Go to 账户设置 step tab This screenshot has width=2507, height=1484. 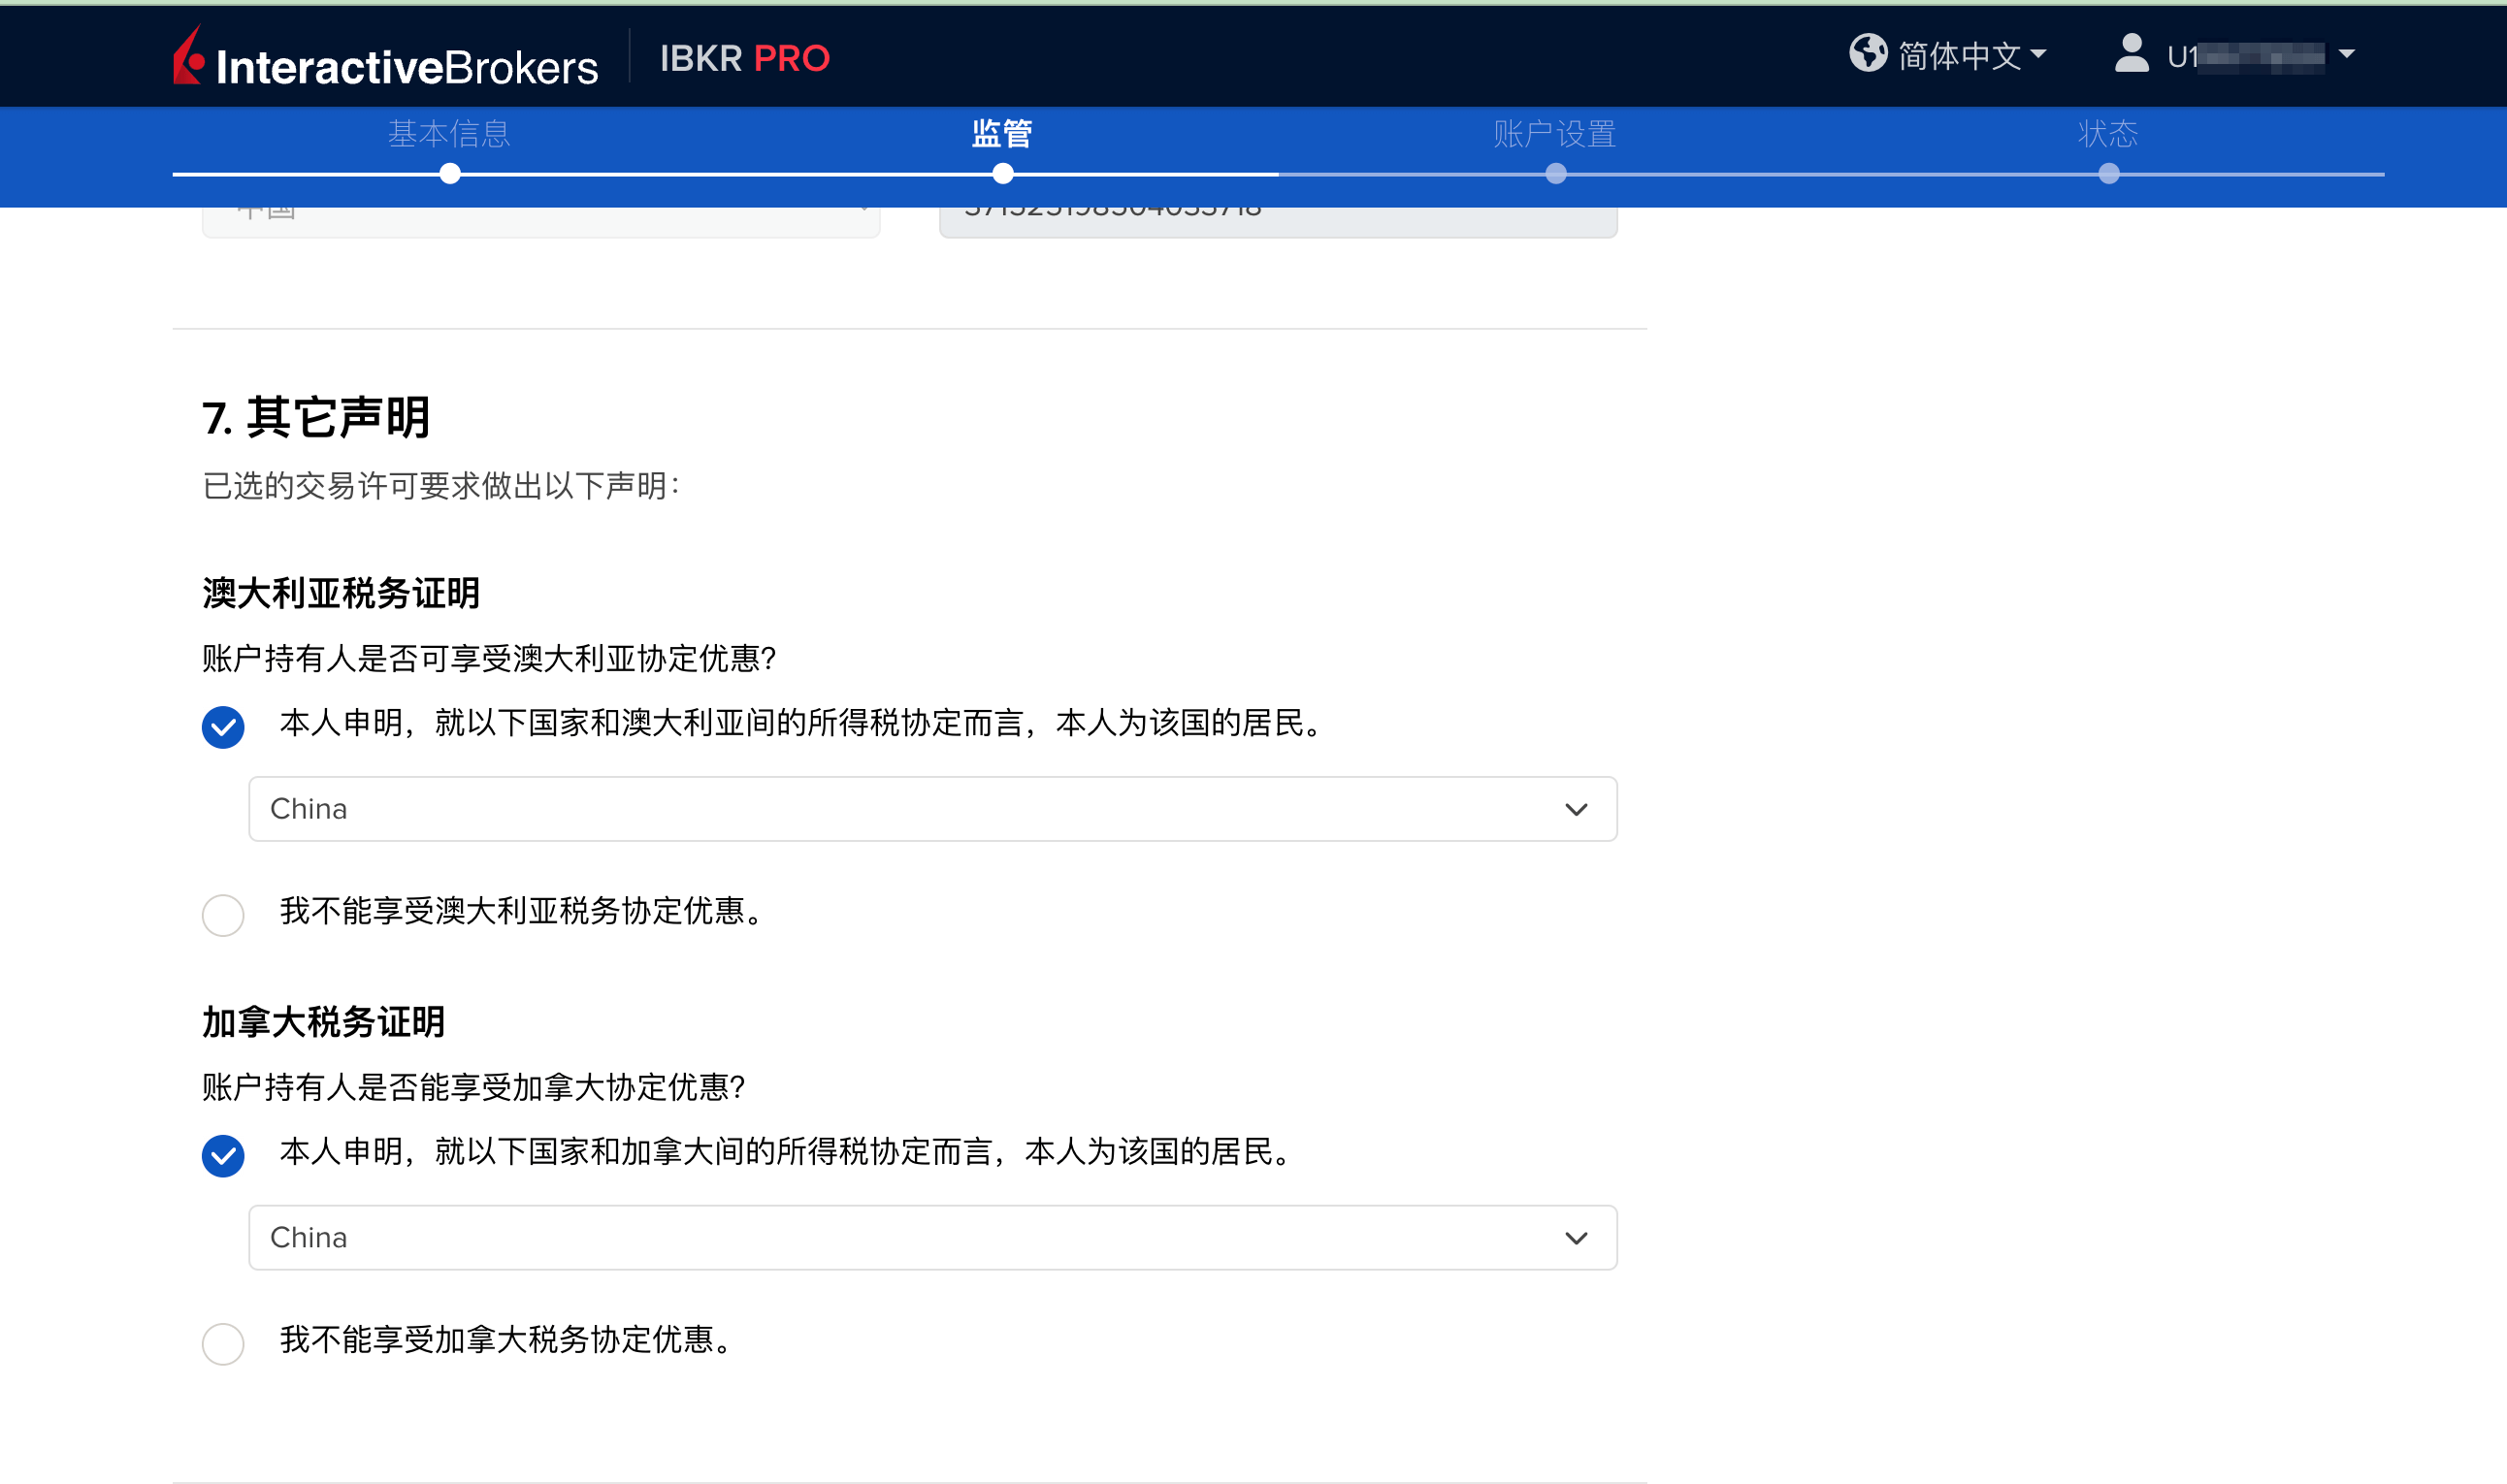[x=1554, y=134]
